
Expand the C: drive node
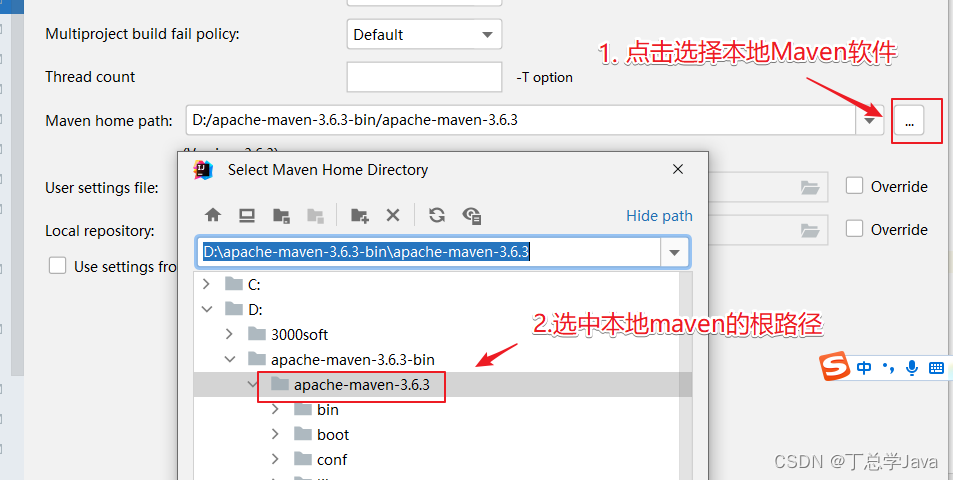click(x=206, y=284)
